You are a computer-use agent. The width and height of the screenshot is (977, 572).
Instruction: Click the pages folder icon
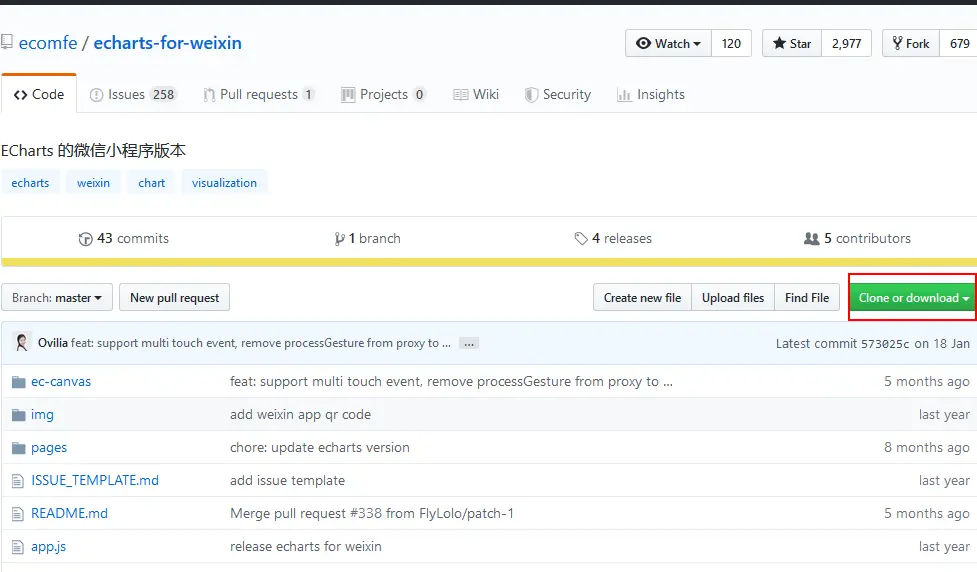point(19,448)
